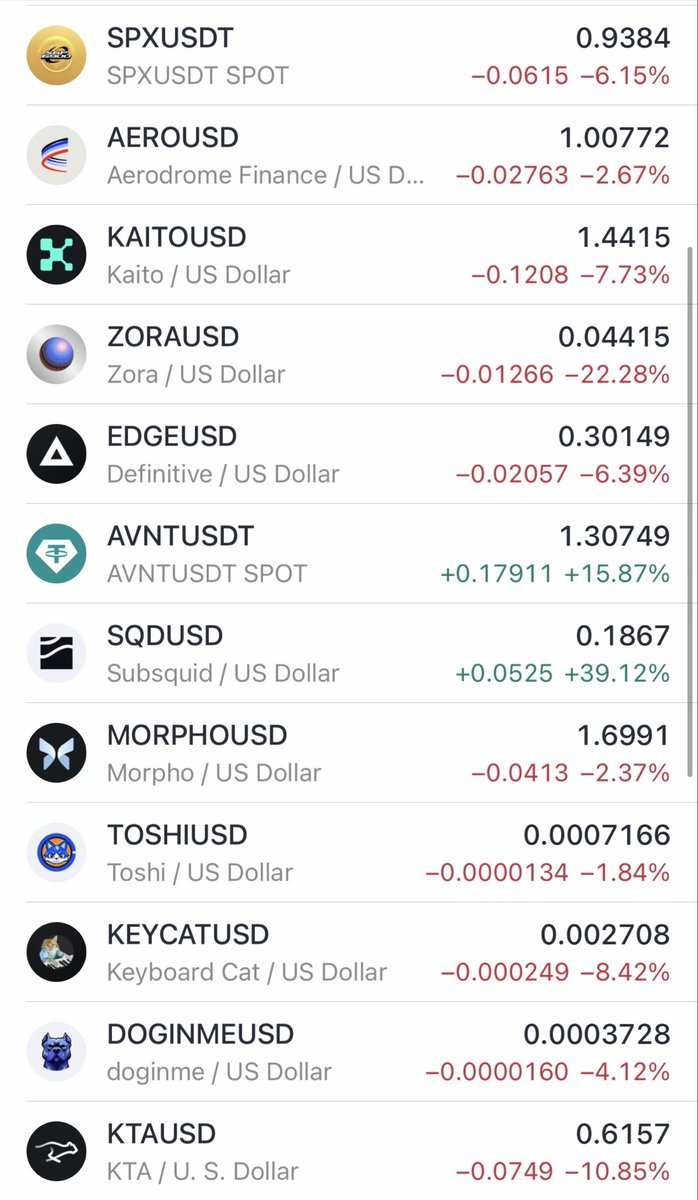Open the ZORAUSD symbol name
This screenshot has width=698, height=1200.
coord(173,337)
